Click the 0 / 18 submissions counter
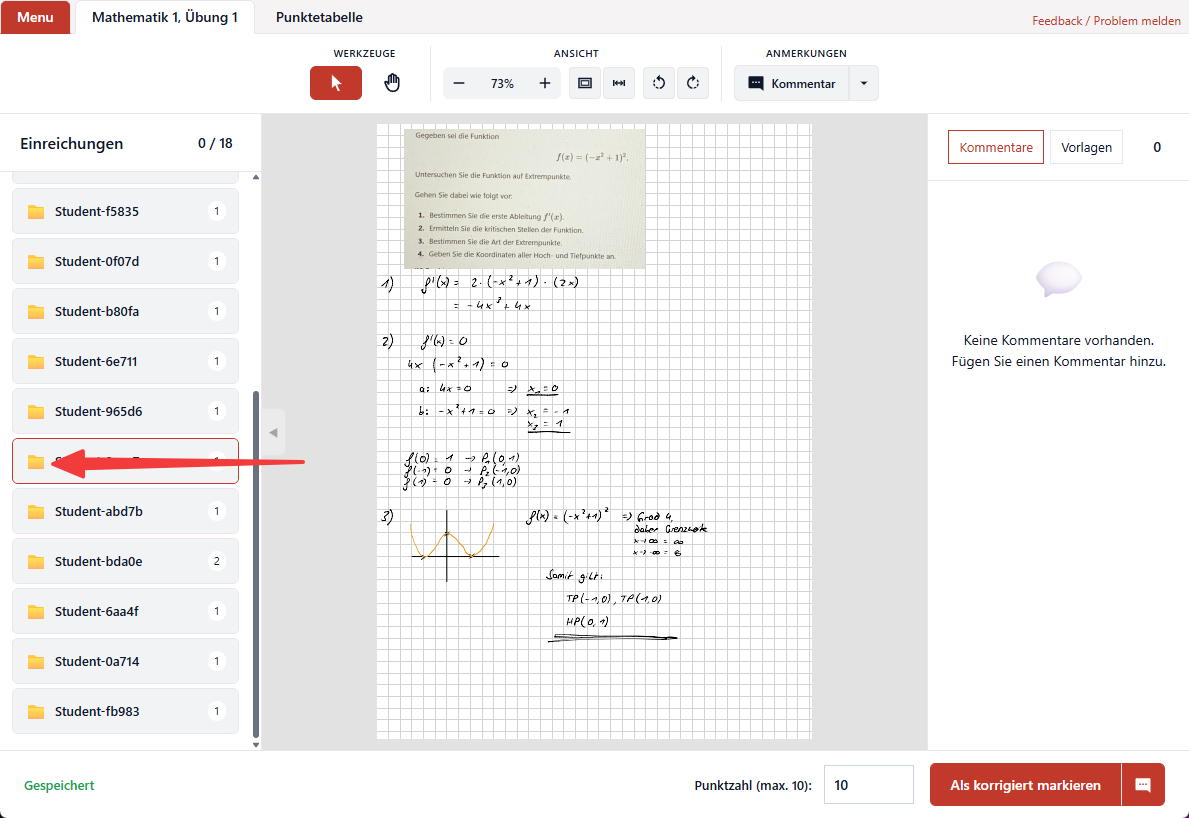 (x=215, y=143)
